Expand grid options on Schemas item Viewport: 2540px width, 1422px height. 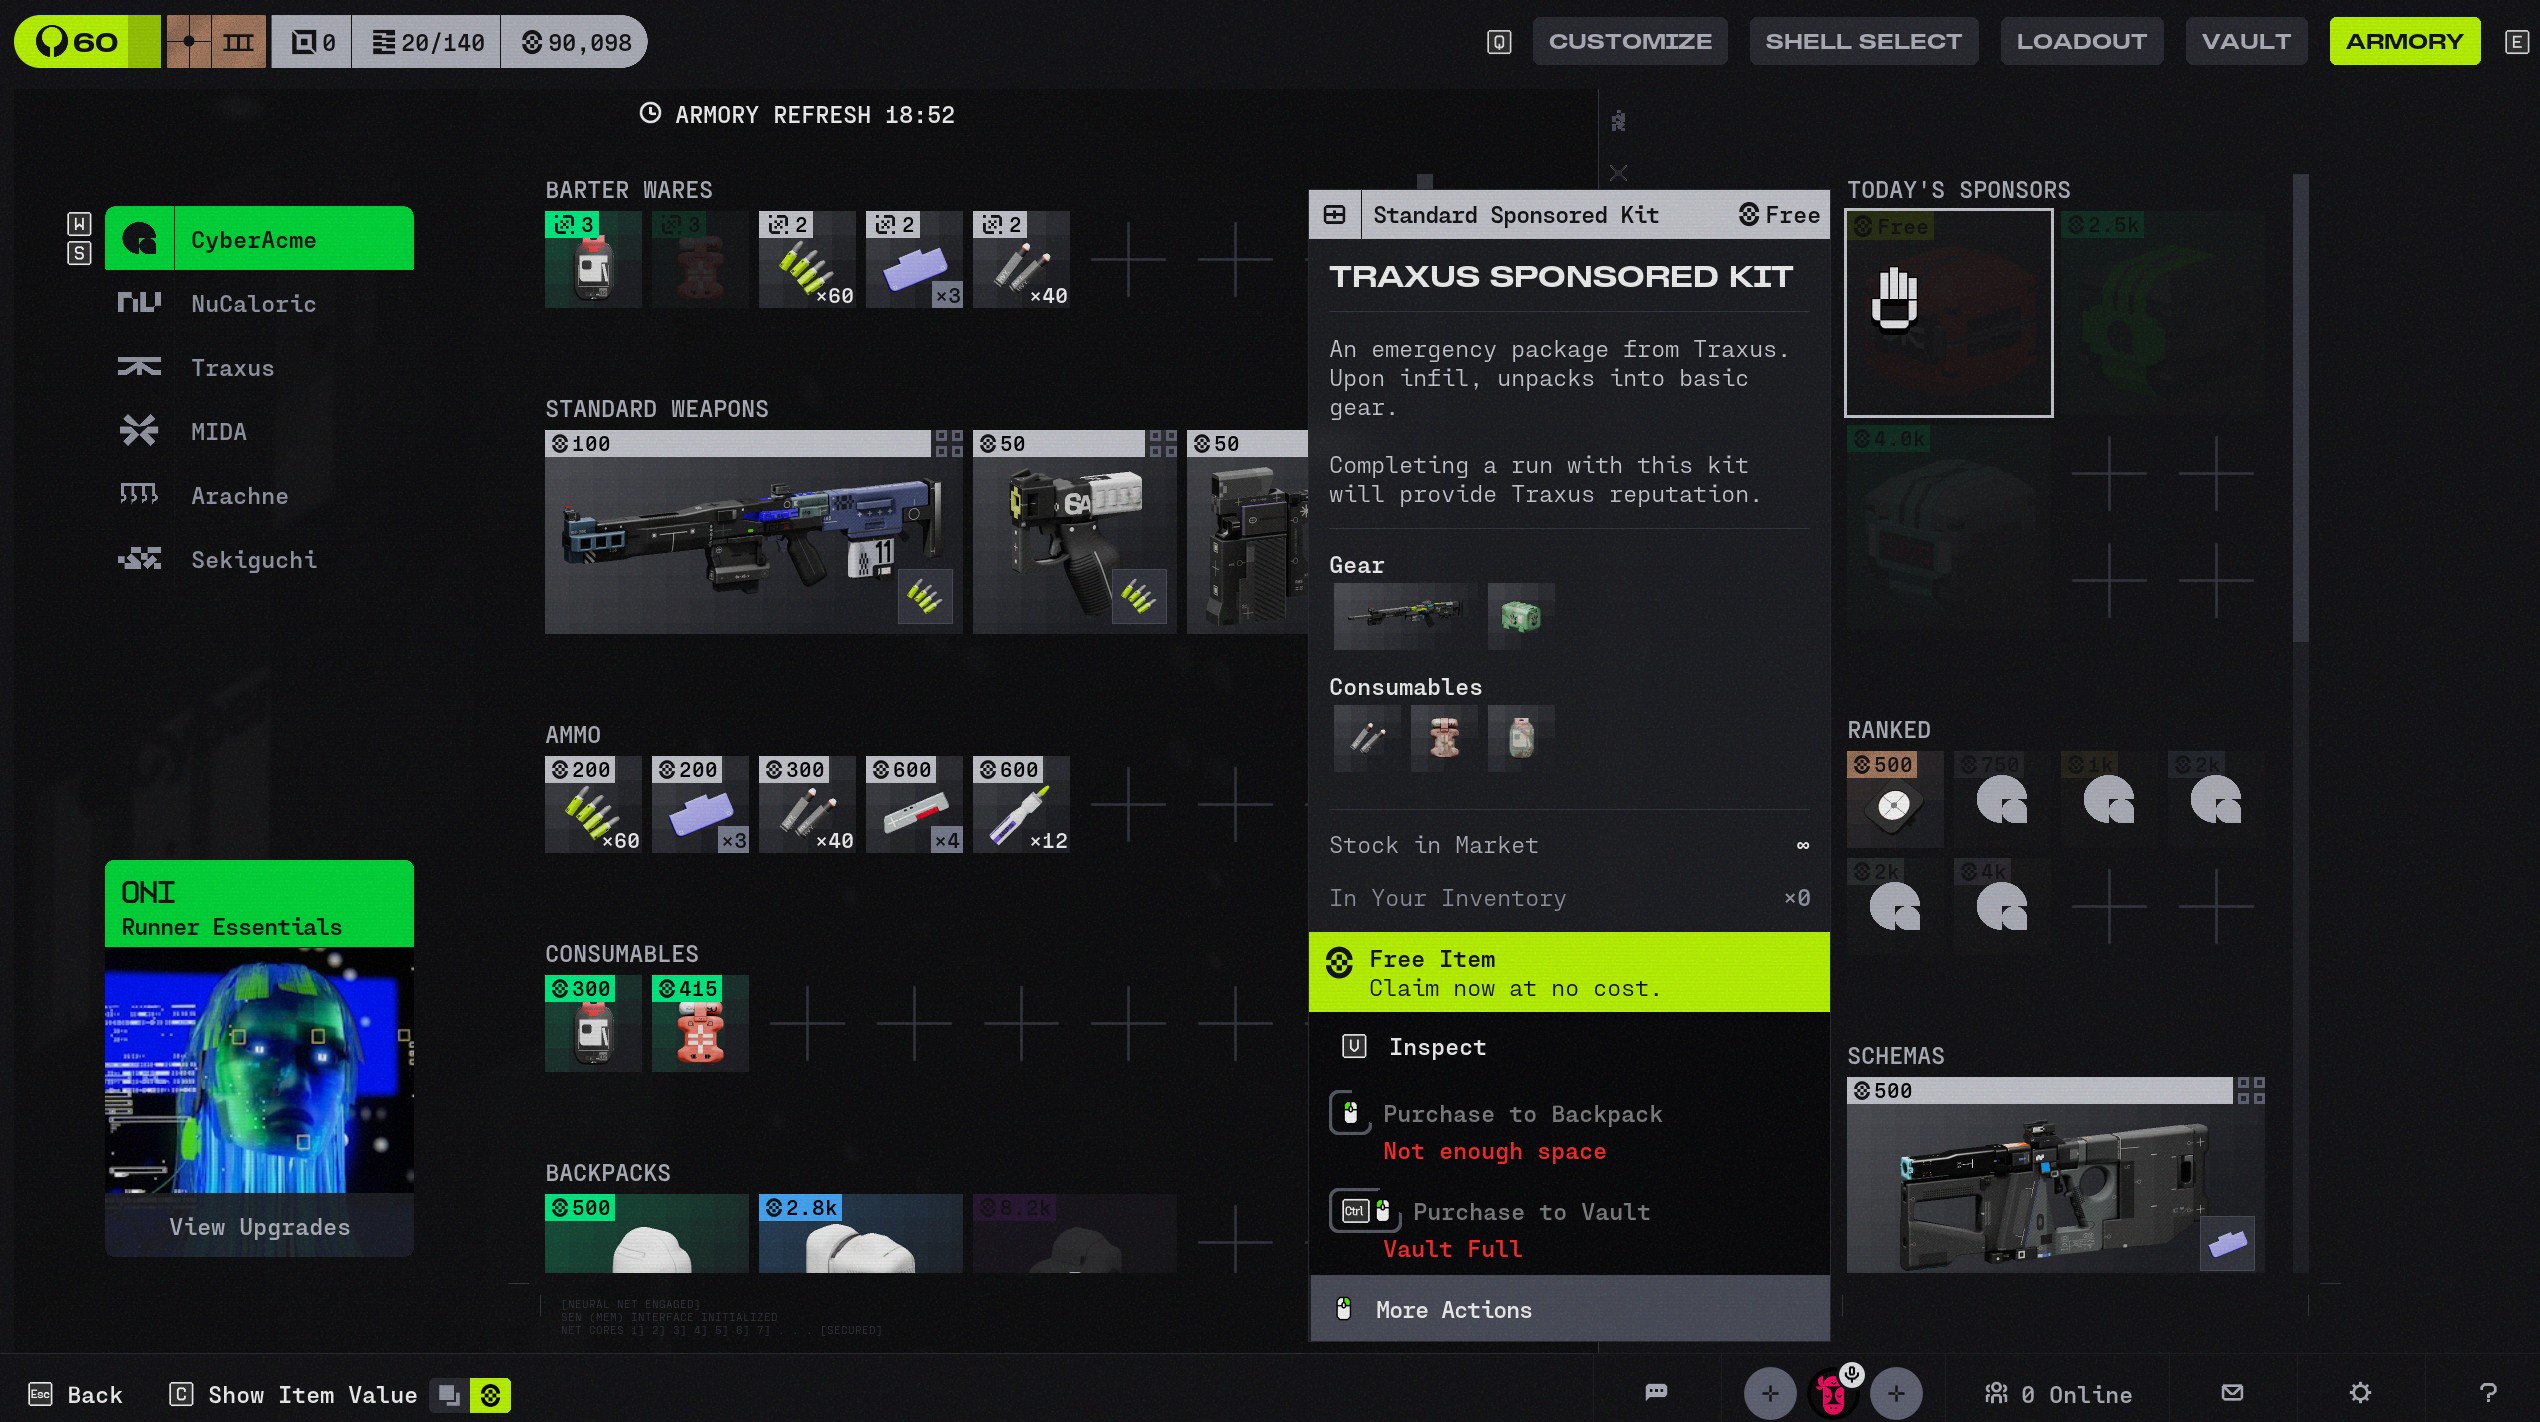coord(2250,1090)
